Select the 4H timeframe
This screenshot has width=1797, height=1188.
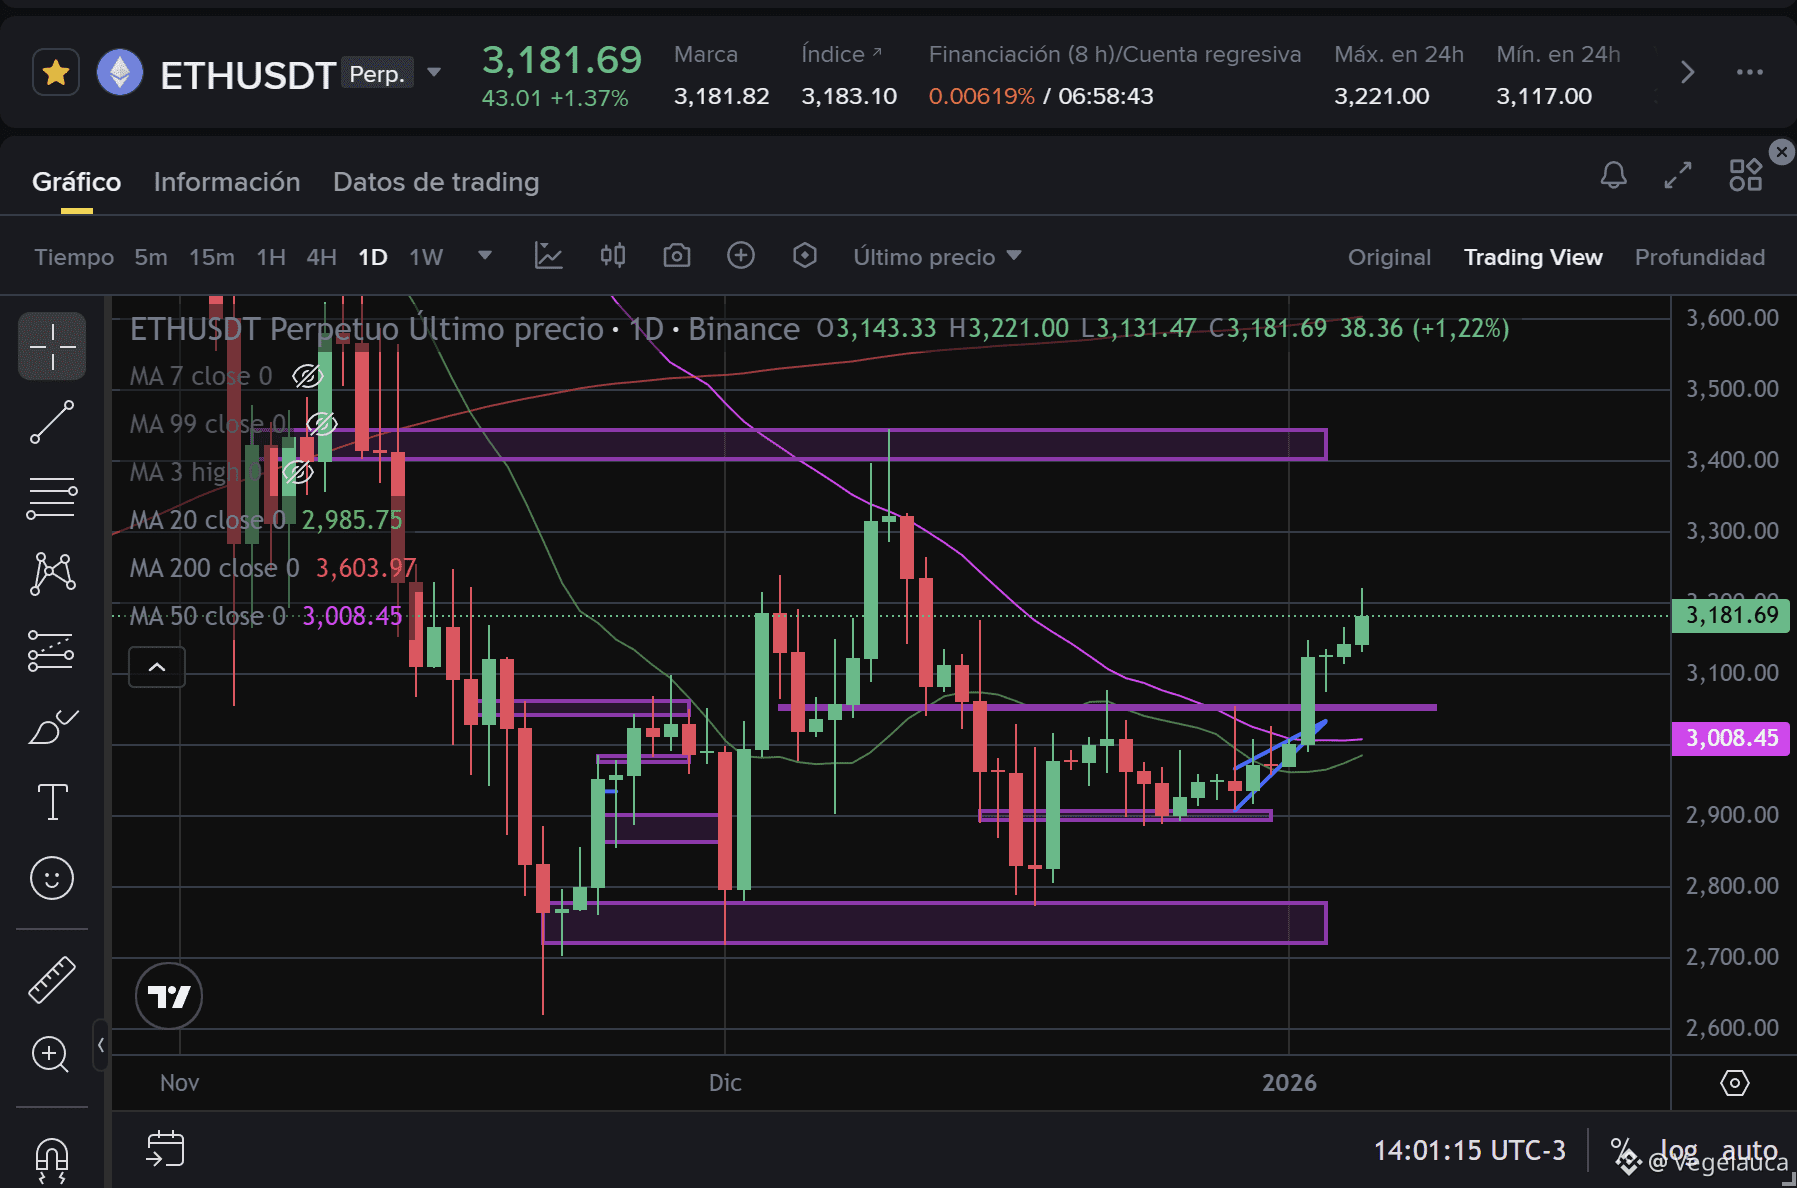(321, 257)
